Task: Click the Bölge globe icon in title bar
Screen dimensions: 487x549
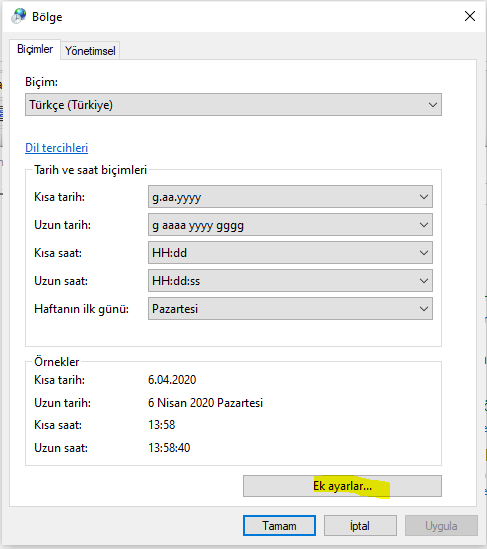Action: (x=18, y=16)
